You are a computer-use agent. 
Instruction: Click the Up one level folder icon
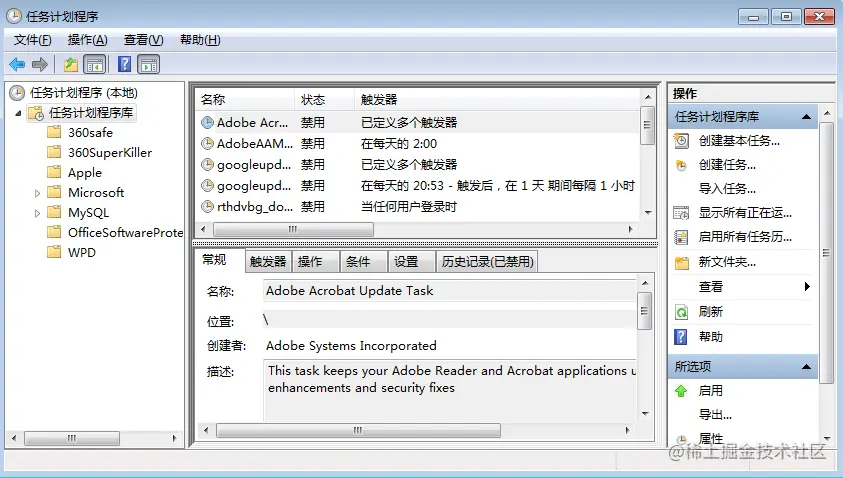pos(71,65)
